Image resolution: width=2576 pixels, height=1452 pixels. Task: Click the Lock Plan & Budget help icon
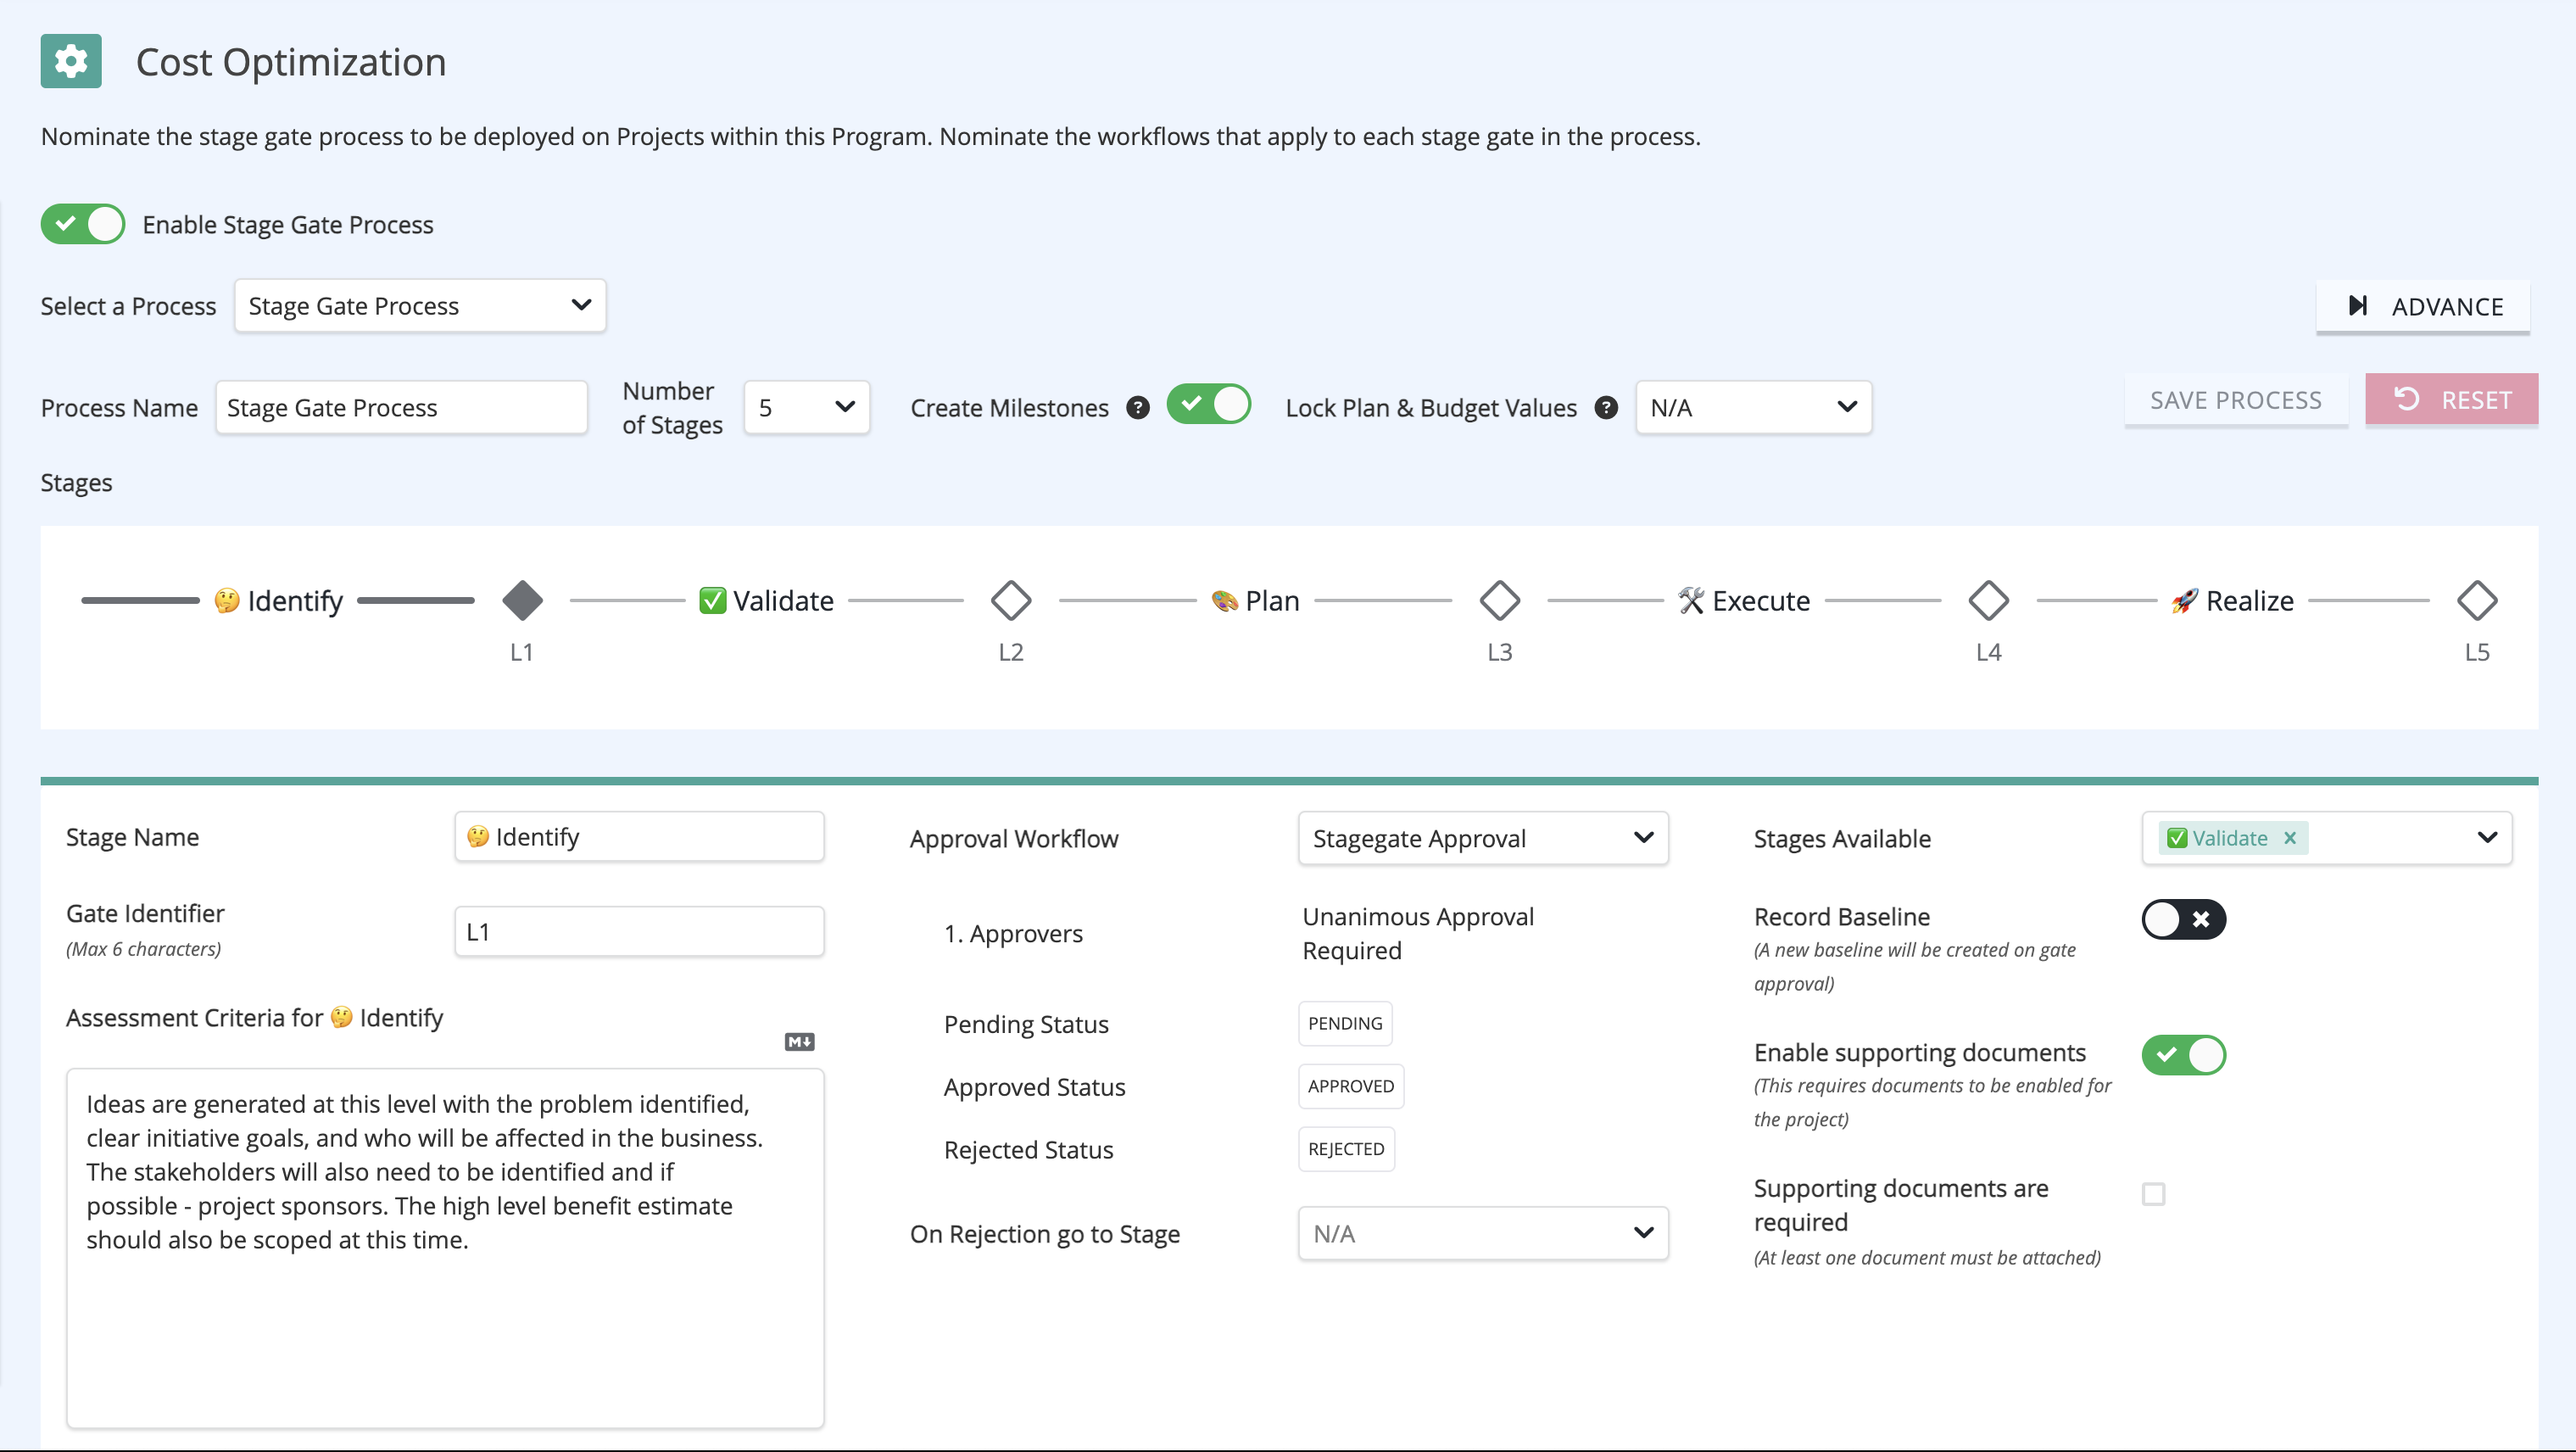pyautogui.click(x=1605, y=407)
